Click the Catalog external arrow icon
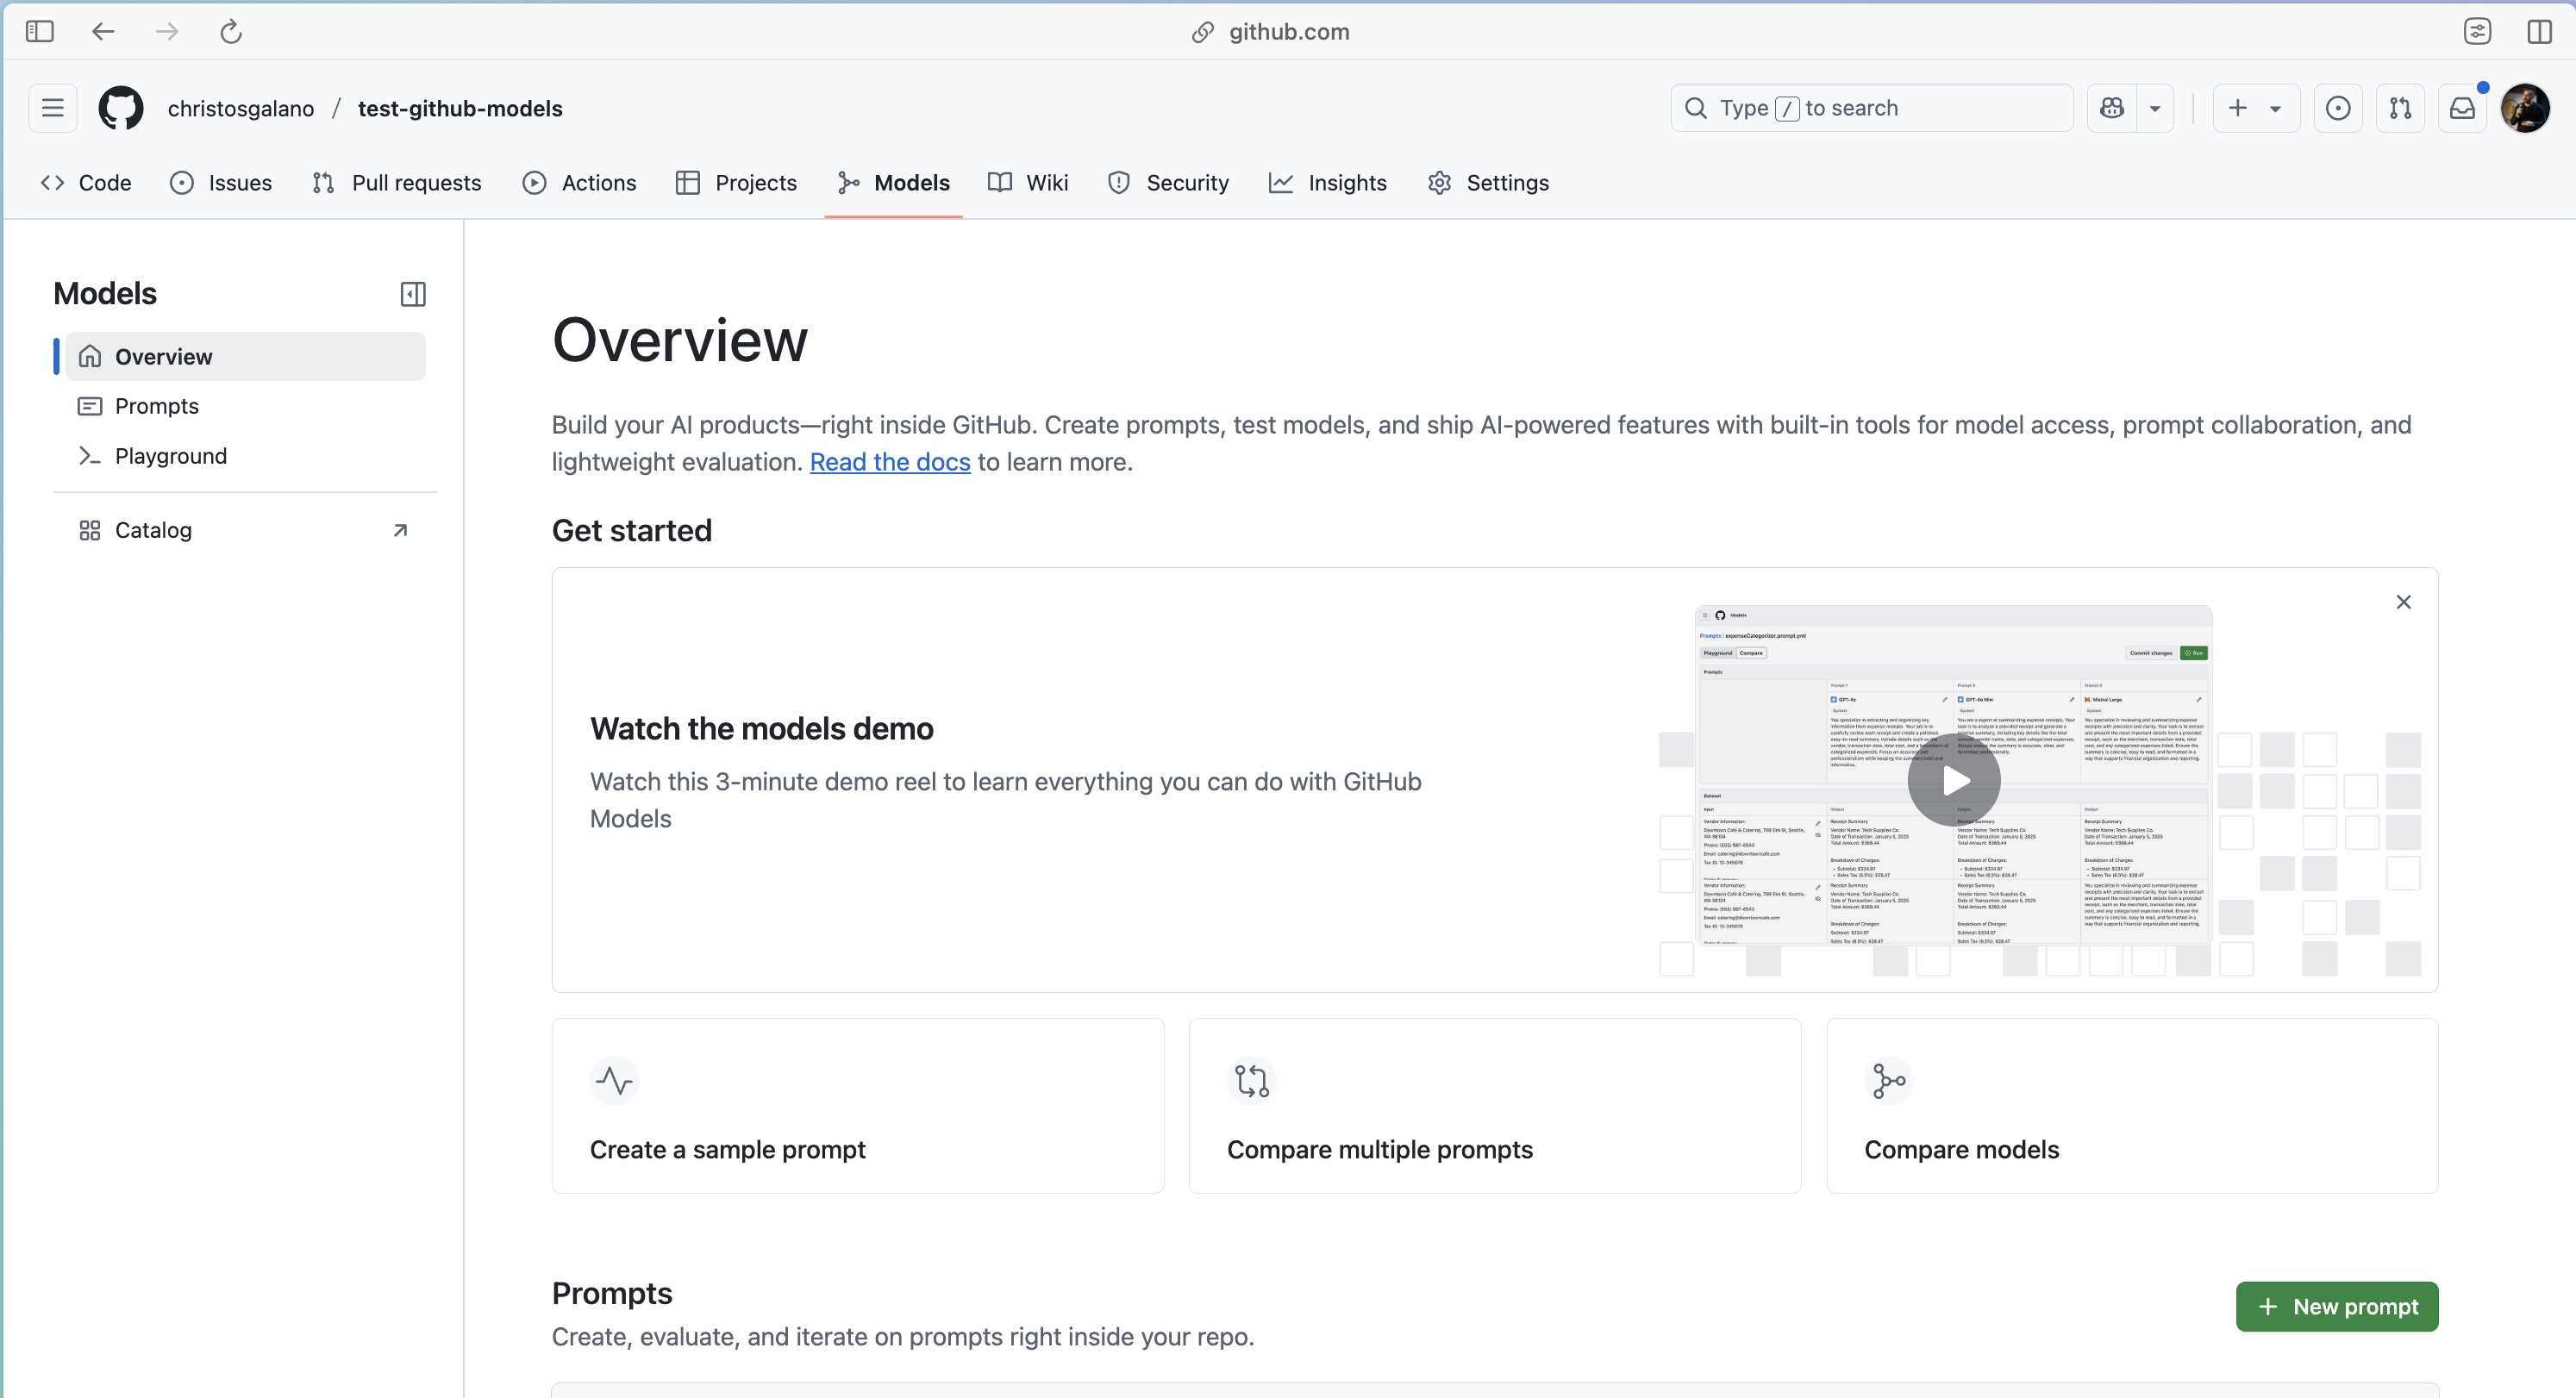Screen dimensions: 2576x1398 400,530
